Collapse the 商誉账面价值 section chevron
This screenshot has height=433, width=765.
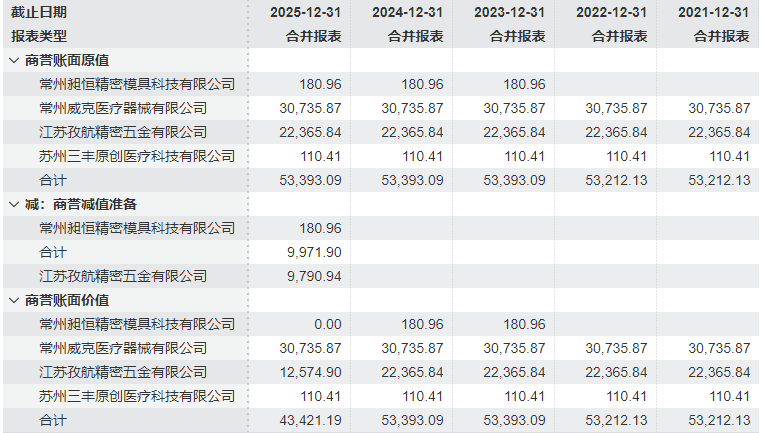[x=14, y=301]
